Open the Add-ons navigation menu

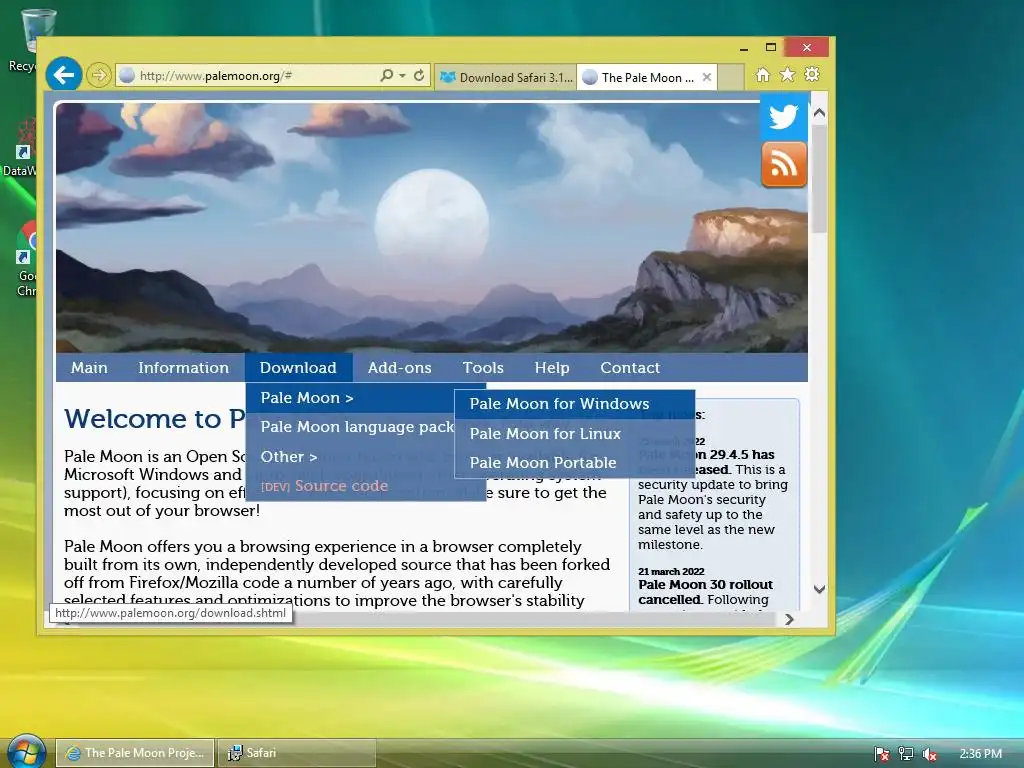click(x=400, y=368)
